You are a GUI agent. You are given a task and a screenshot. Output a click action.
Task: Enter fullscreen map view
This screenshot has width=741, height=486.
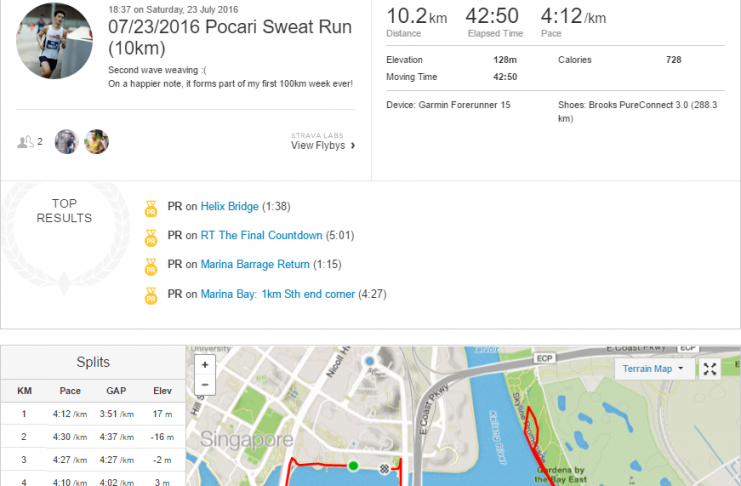[x=710, y=369]
